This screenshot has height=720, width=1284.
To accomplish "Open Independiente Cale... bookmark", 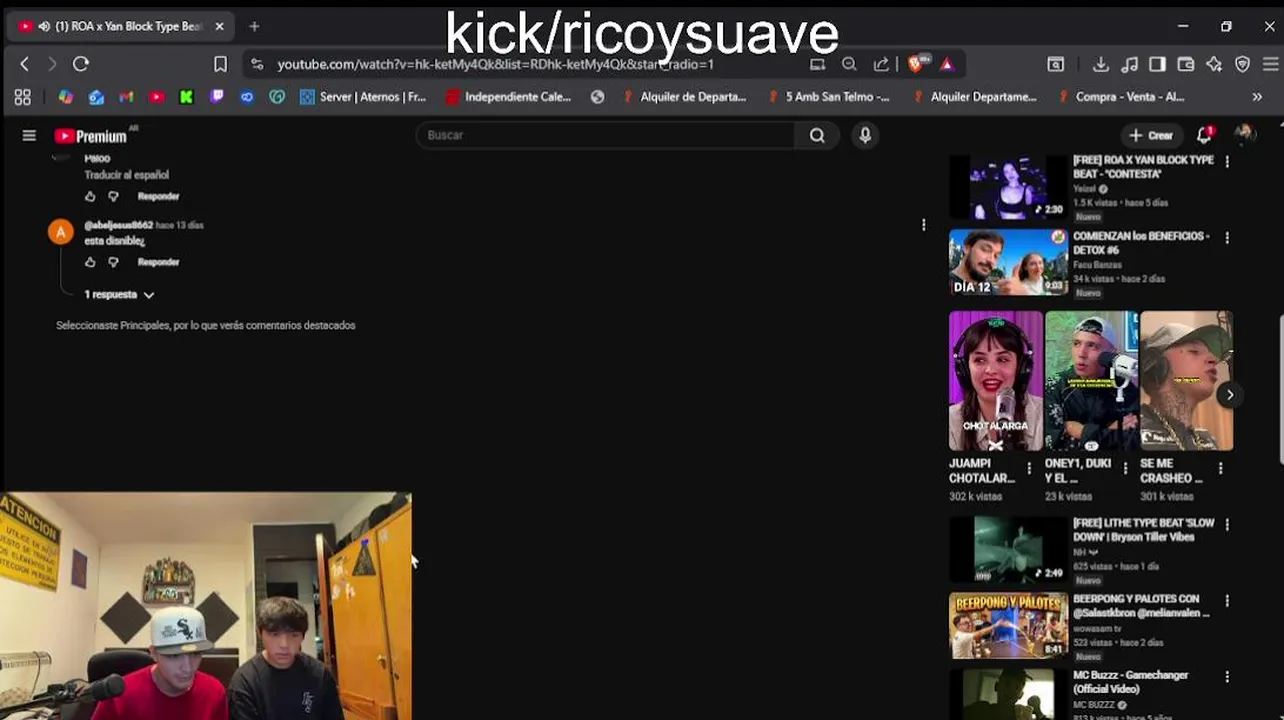I will (509, 97).
